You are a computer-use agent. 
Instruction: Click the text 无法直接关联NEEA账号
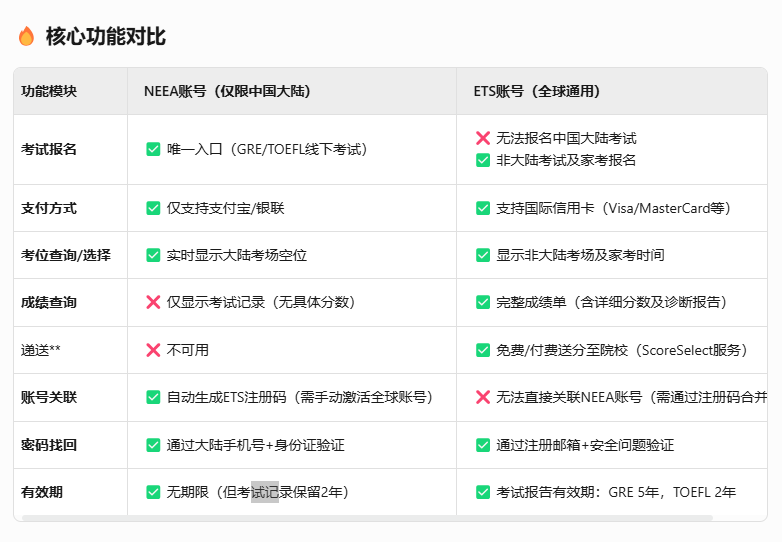tap(569, 397)
